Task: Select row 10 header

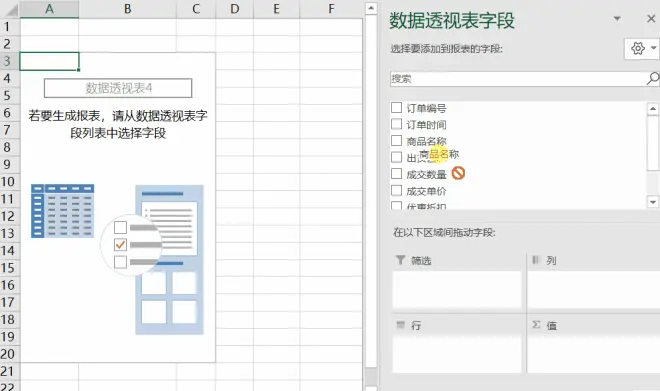Action: 8,181
